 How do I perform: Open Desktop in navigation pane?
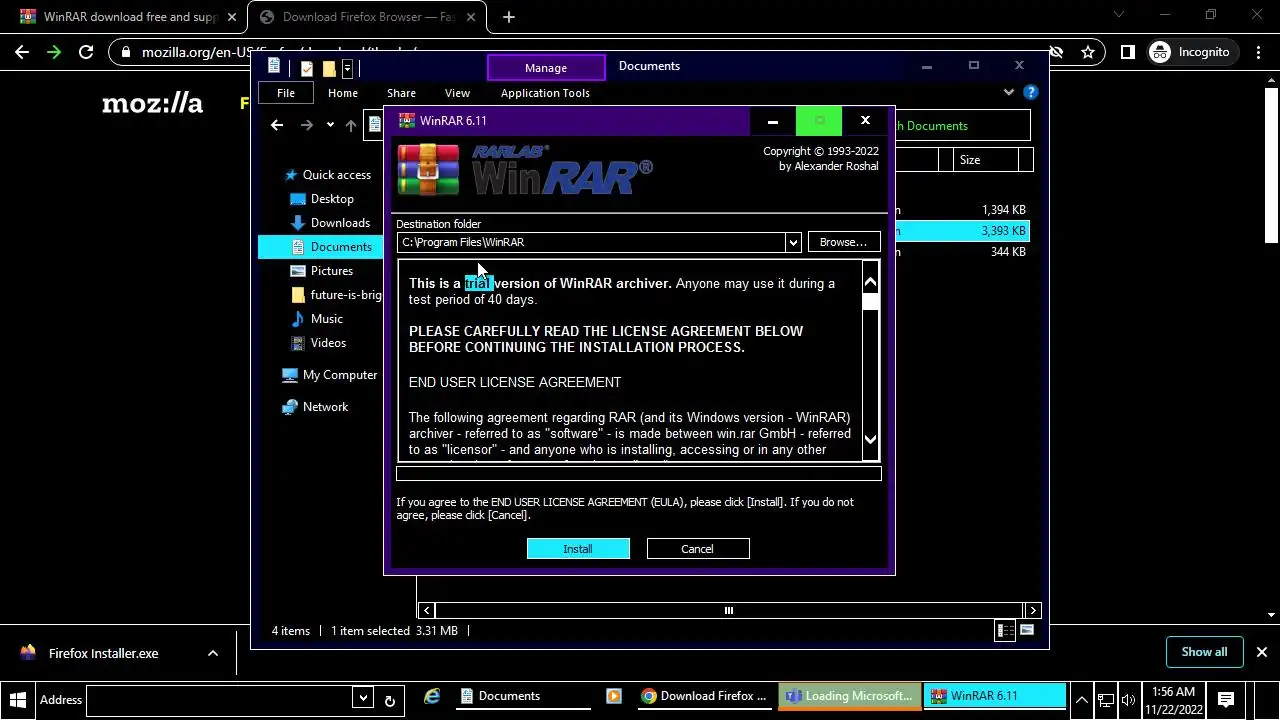321,199
